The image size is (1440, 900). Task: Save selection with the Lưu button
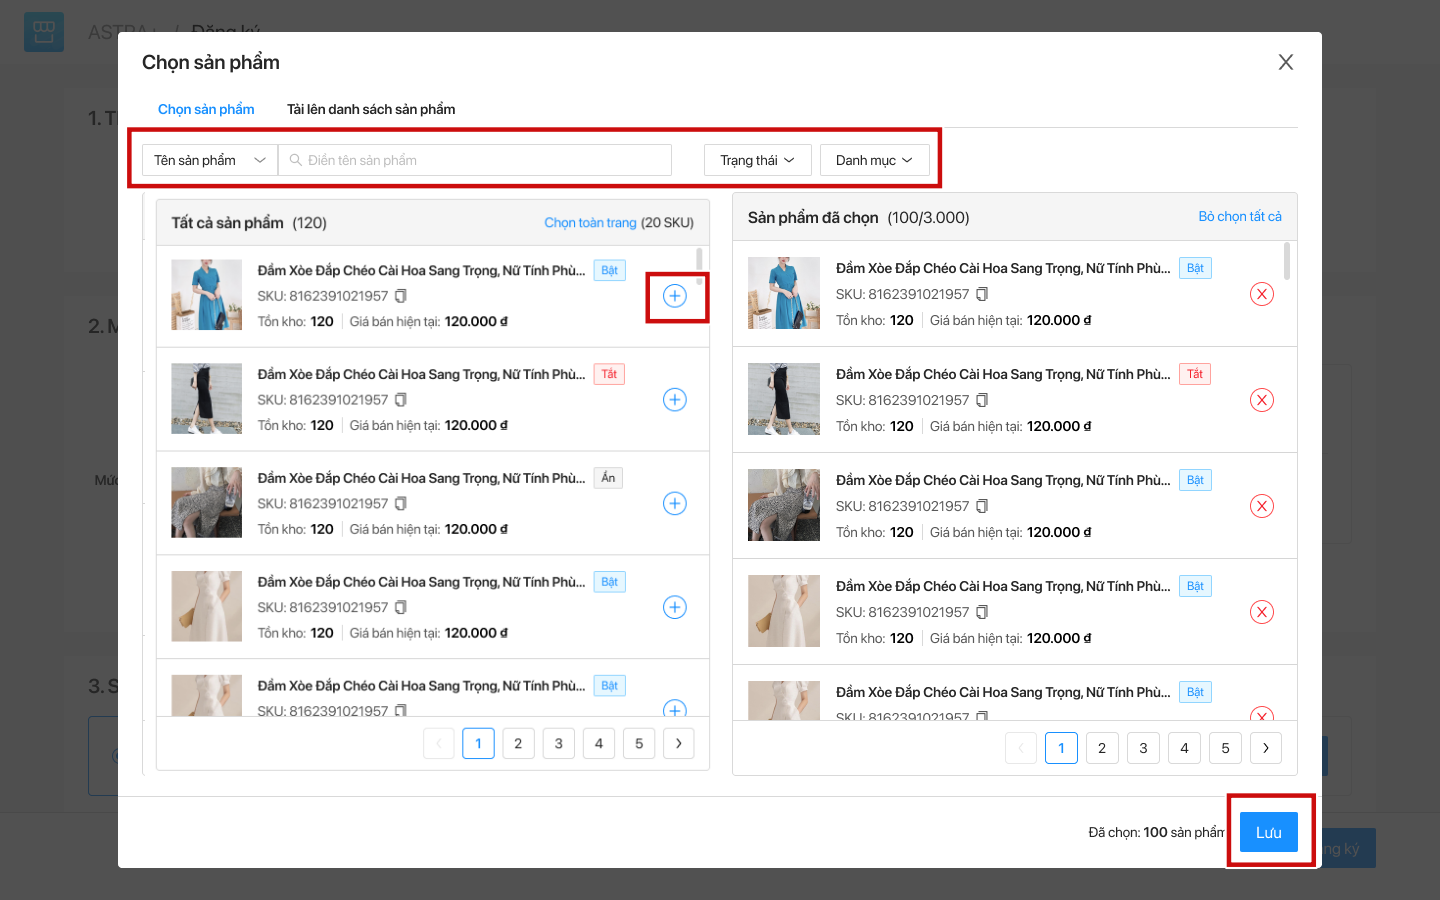click(1269, 832)
